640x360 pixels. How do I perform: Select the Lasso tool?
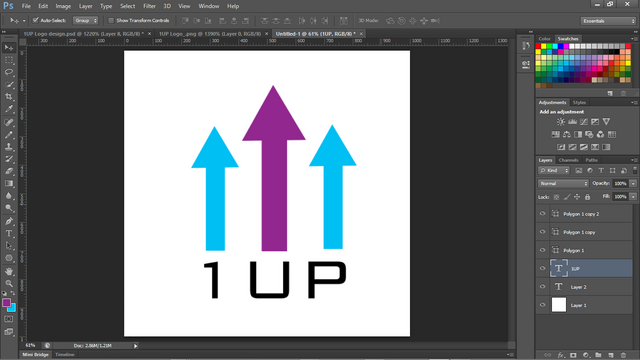coord(9,73)
